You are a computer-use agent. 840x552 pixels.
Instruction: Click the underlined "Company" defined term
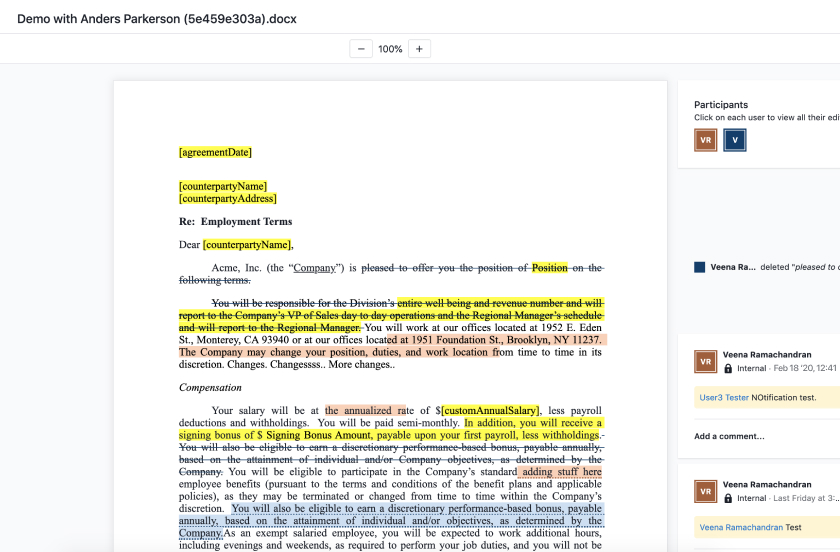coord(314,268)
